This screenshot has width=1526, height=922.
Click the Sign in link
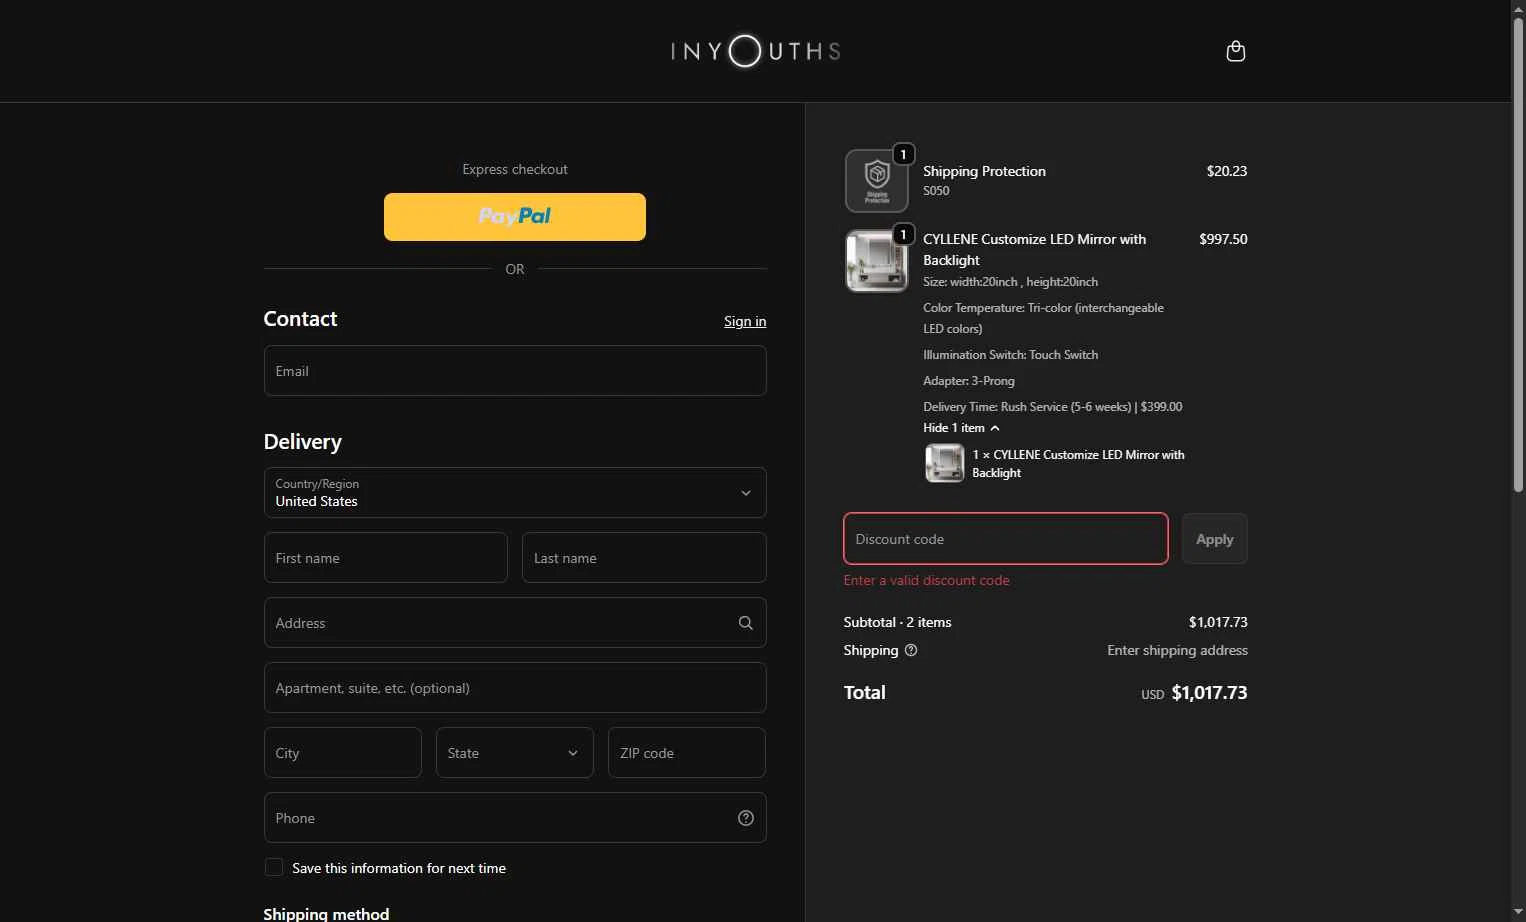745,321
